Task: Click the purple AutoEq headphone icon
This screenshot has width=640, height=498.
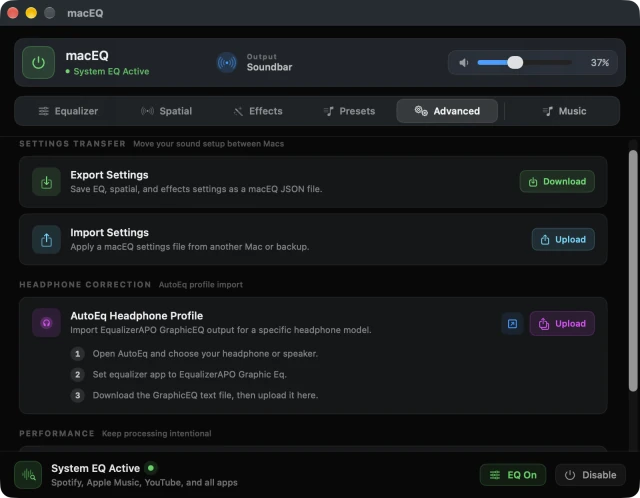Action: click(x=47, y=323)
